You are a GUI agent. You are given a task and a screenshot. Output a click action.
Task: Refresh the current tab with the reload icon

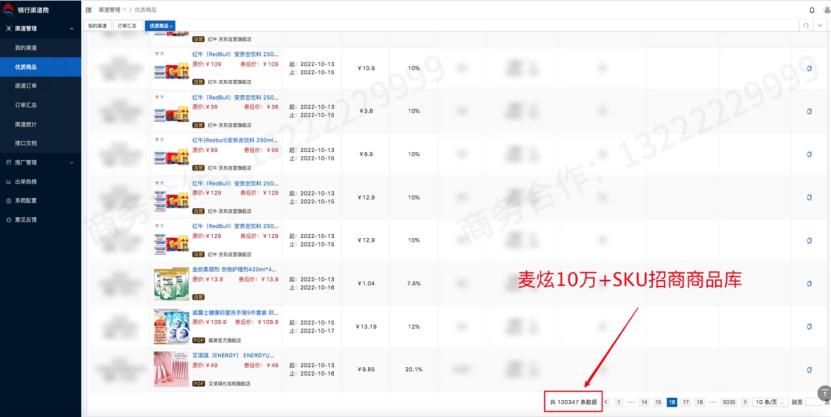click(x=806, y=25)
